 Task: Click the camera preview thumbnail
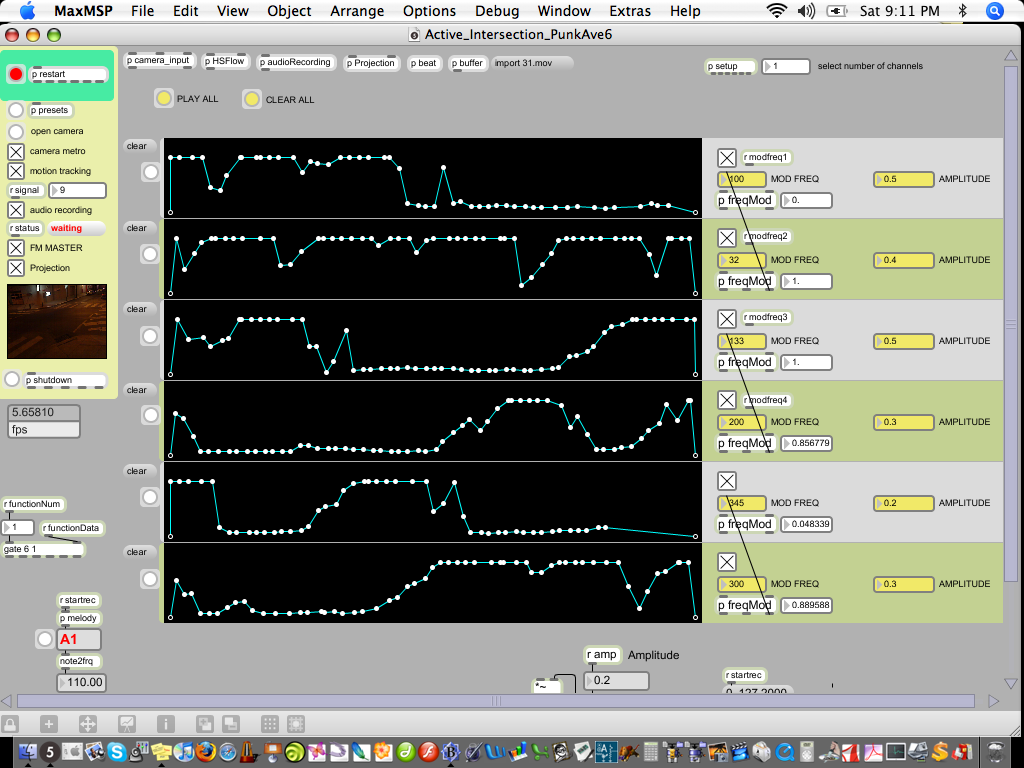click(x=56, y=321)
